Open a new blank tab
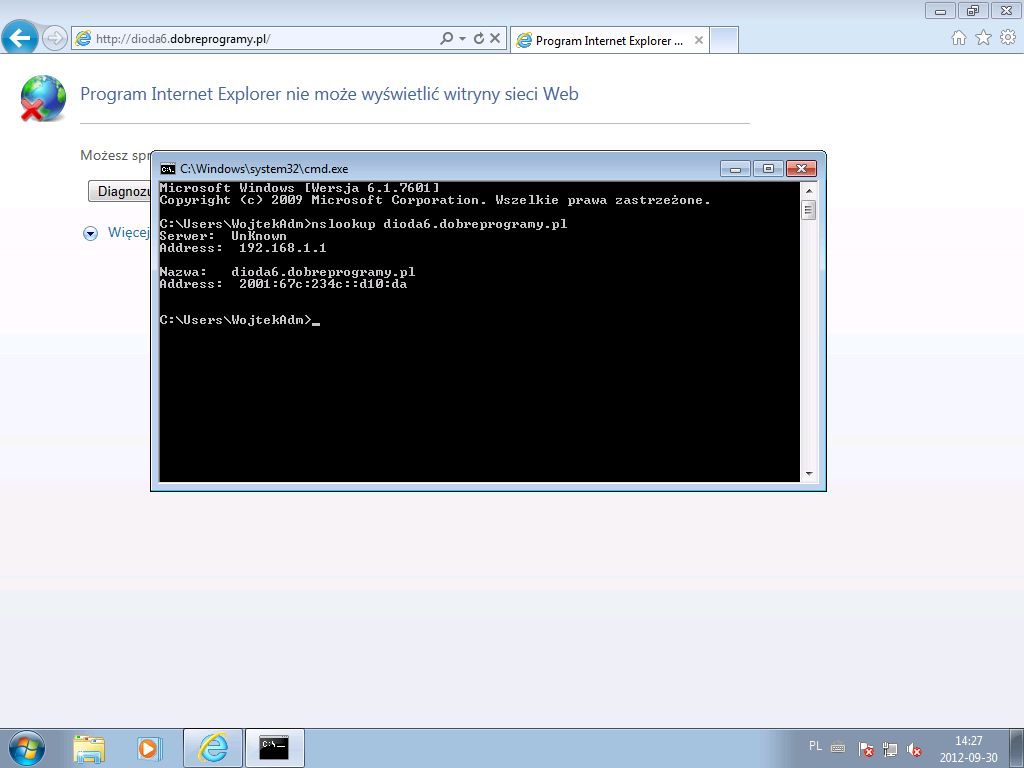This screenshot has height=768, width=1024. (x=724, y=40)
